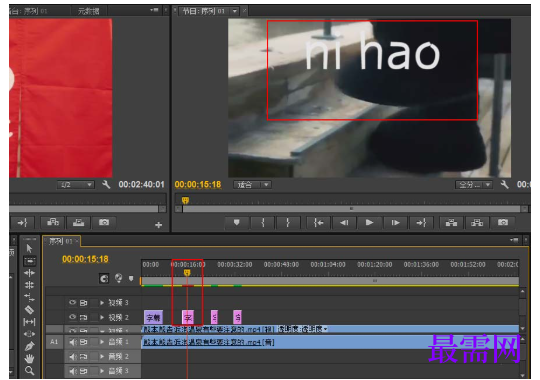540x380 pixels.
Task: Play the sequence in program monitor
Action: tap(369, 223)
